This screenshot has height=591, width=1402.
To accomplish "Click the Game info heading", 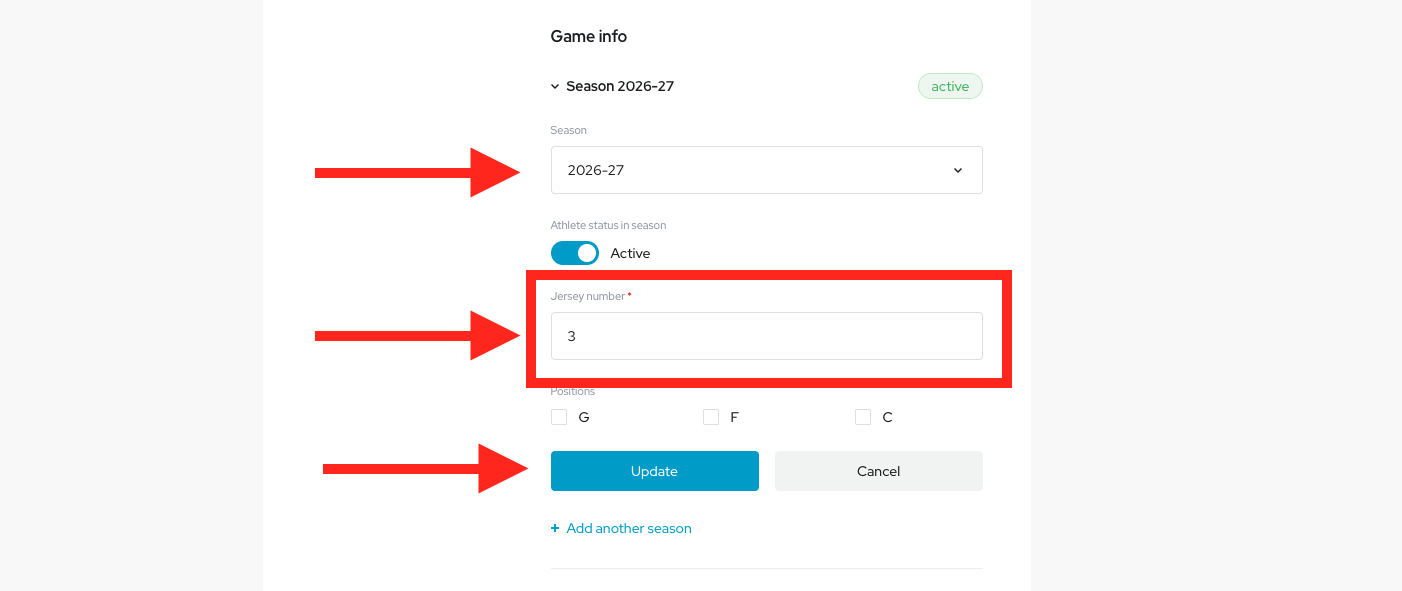I will click(x=589, y=36).
